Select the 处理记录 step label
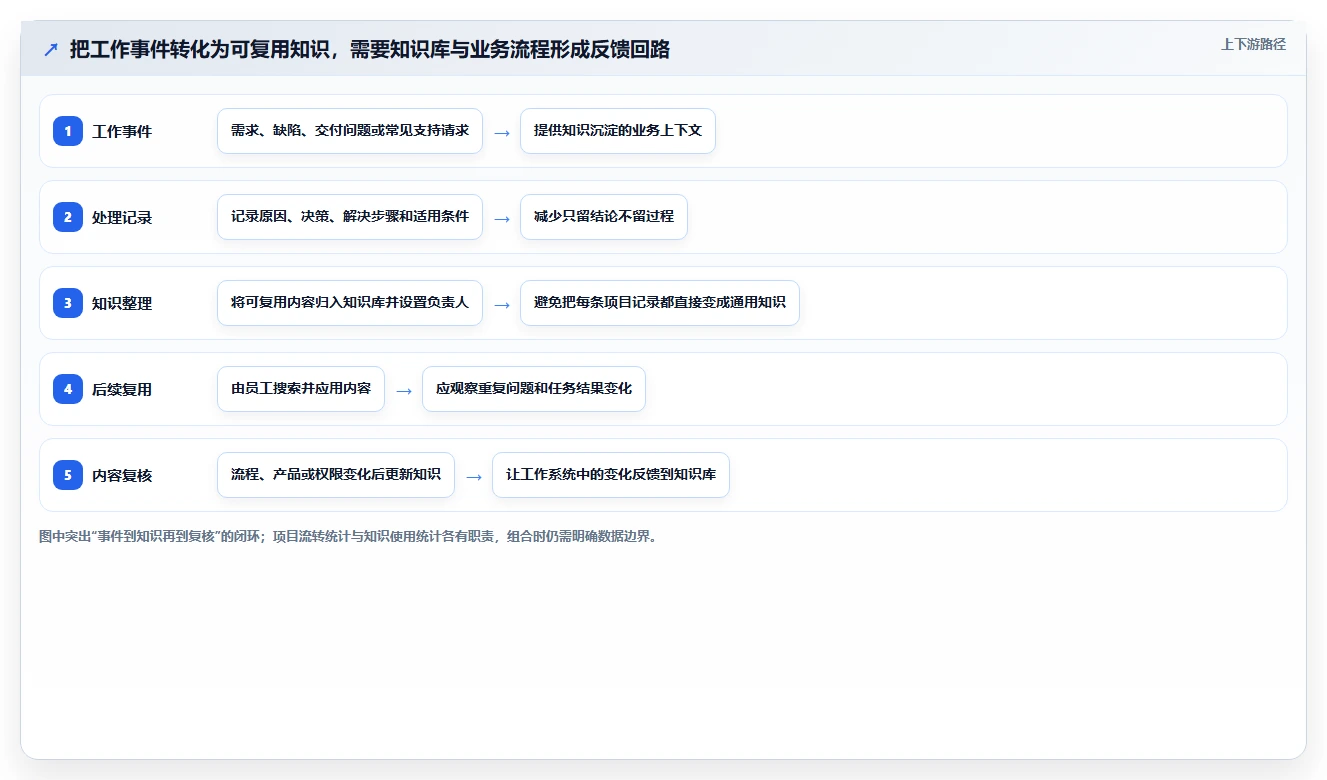The image size is (1327, 780). [122, 217]
